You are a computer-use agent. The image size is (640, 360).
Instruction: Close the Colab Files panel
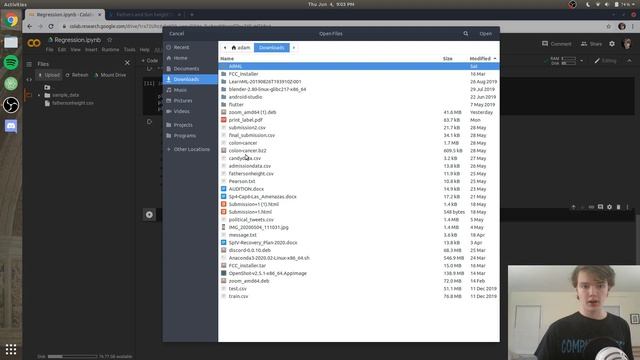click(127, 63)
